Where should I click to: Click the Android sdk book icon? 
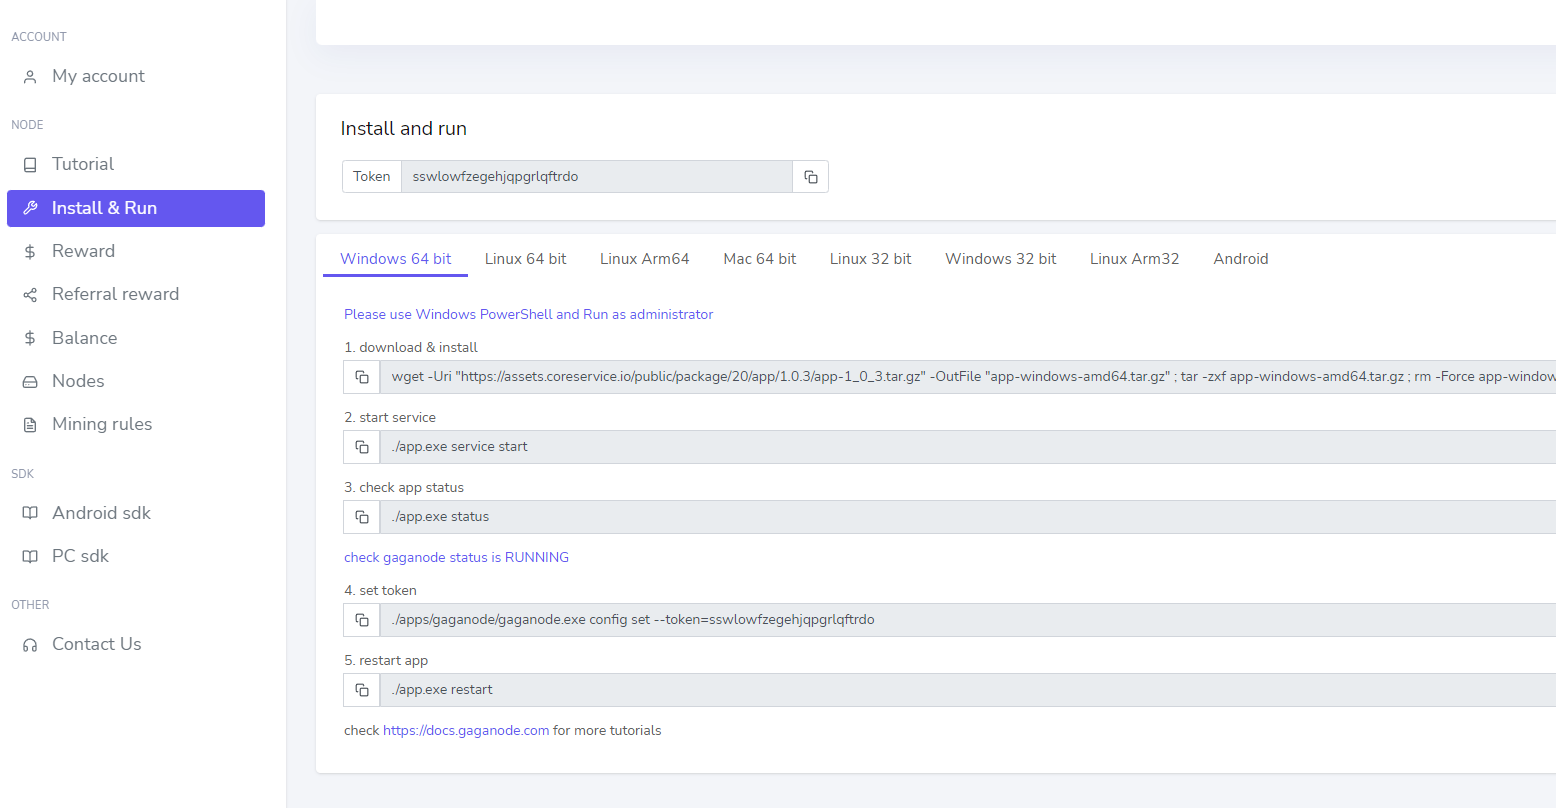(x=30, y=513)
